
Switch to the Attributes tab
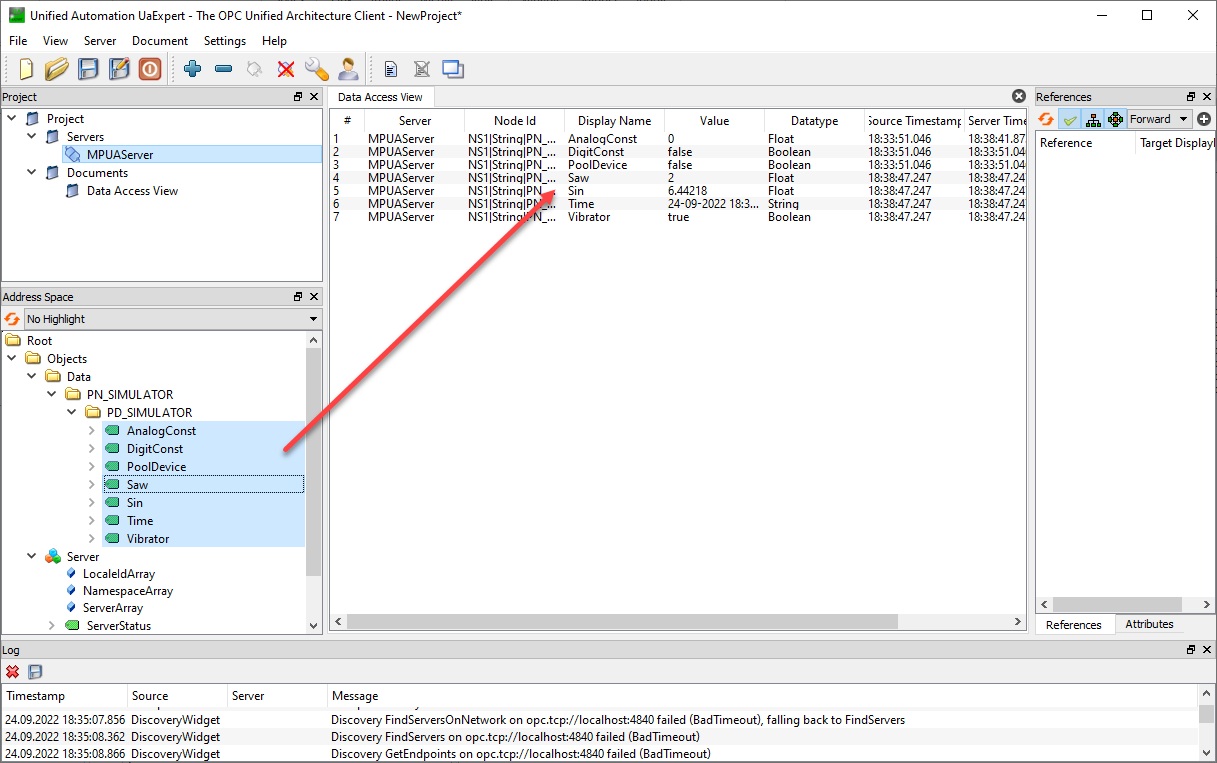[1149, 624]
